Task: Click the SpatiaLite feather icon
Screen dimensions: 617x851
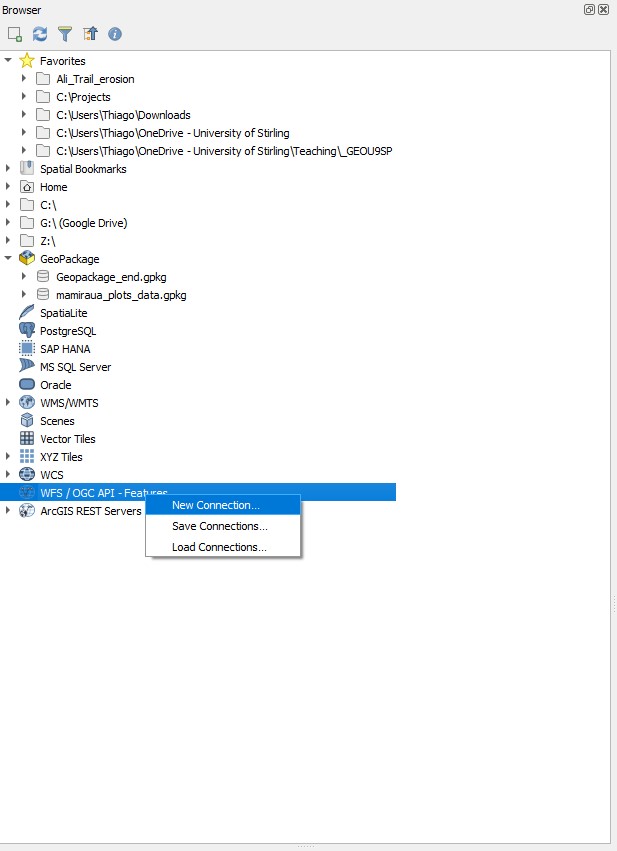Action: click(x=27, y=312)
